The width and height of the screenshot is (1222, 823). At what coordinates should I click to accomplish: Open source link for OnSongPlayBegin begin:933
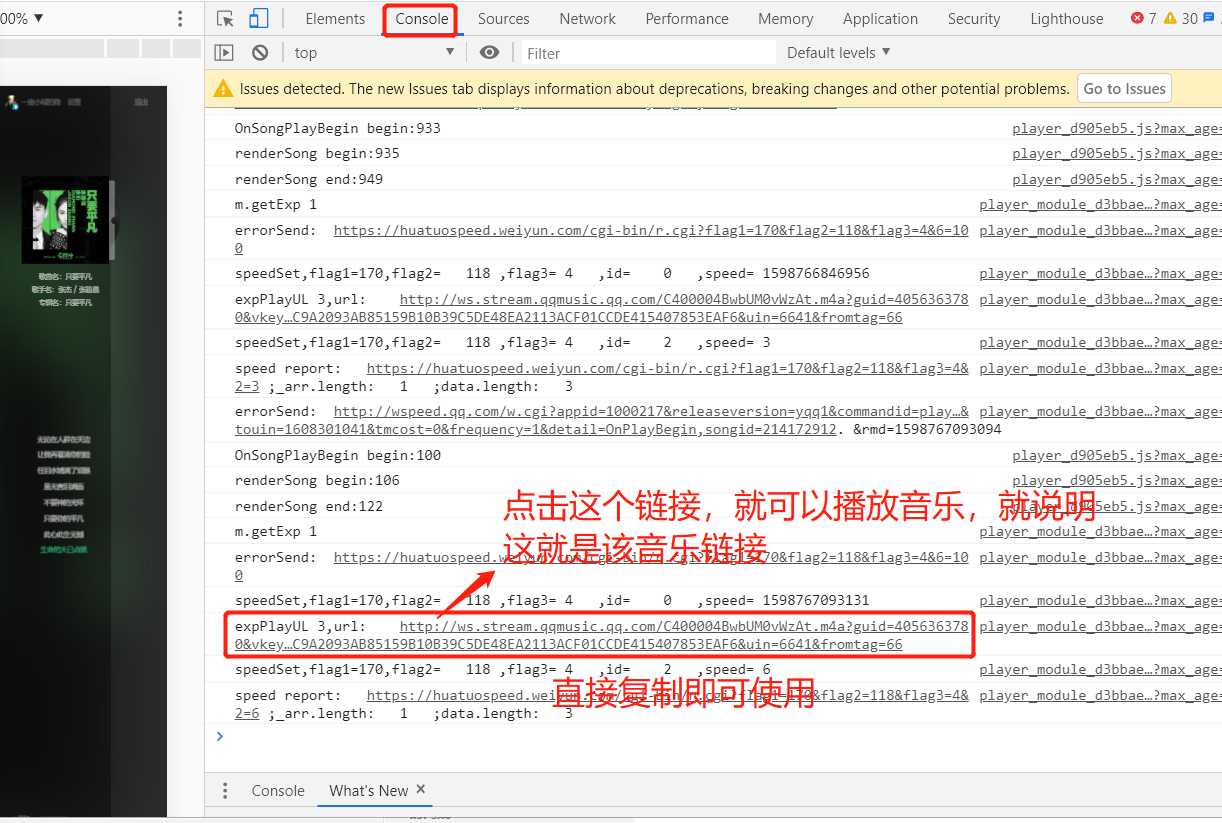click(1116, 129)
